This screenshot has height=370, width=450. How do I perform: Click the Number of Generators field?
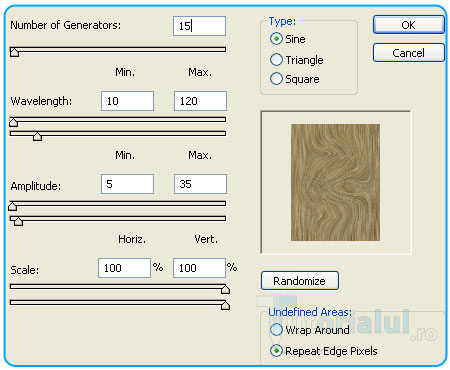click(199, 26)
